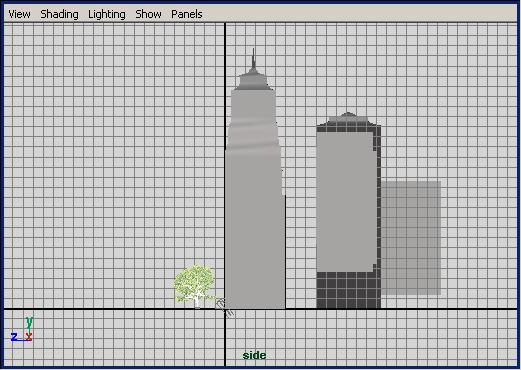The height and width of the screenshot is (370, 521).
Task: Open the Lighting menu
Action: pos(107,14)
